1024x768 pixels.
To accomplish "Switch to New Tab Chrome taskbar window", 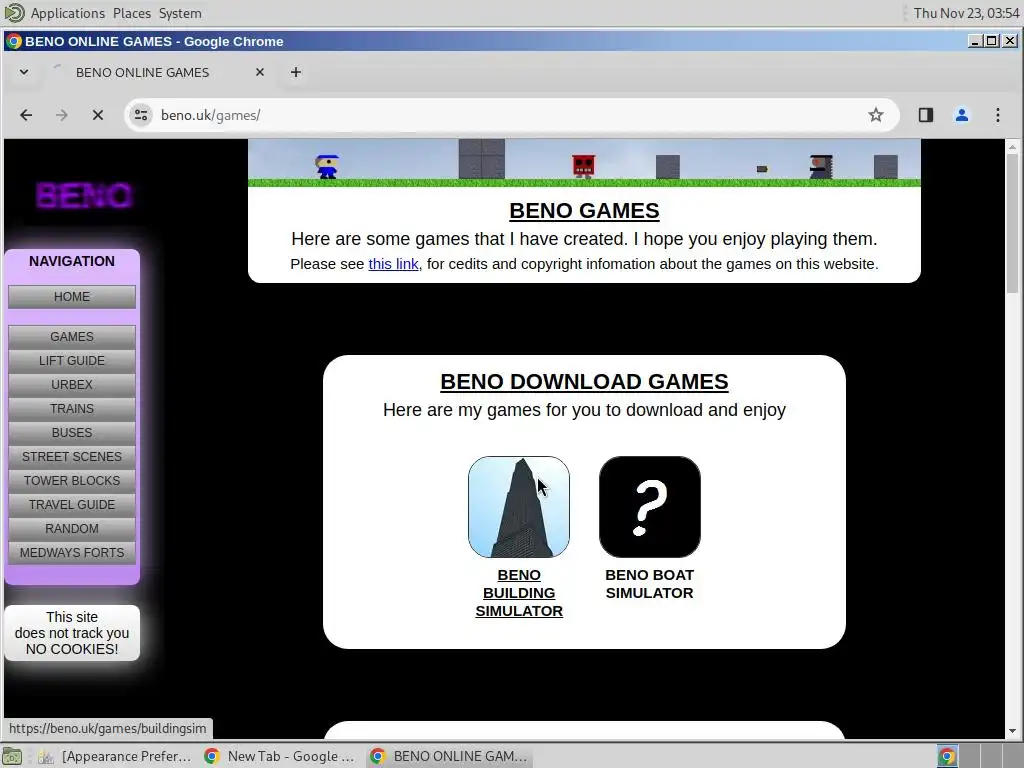I will pos(280,756).
